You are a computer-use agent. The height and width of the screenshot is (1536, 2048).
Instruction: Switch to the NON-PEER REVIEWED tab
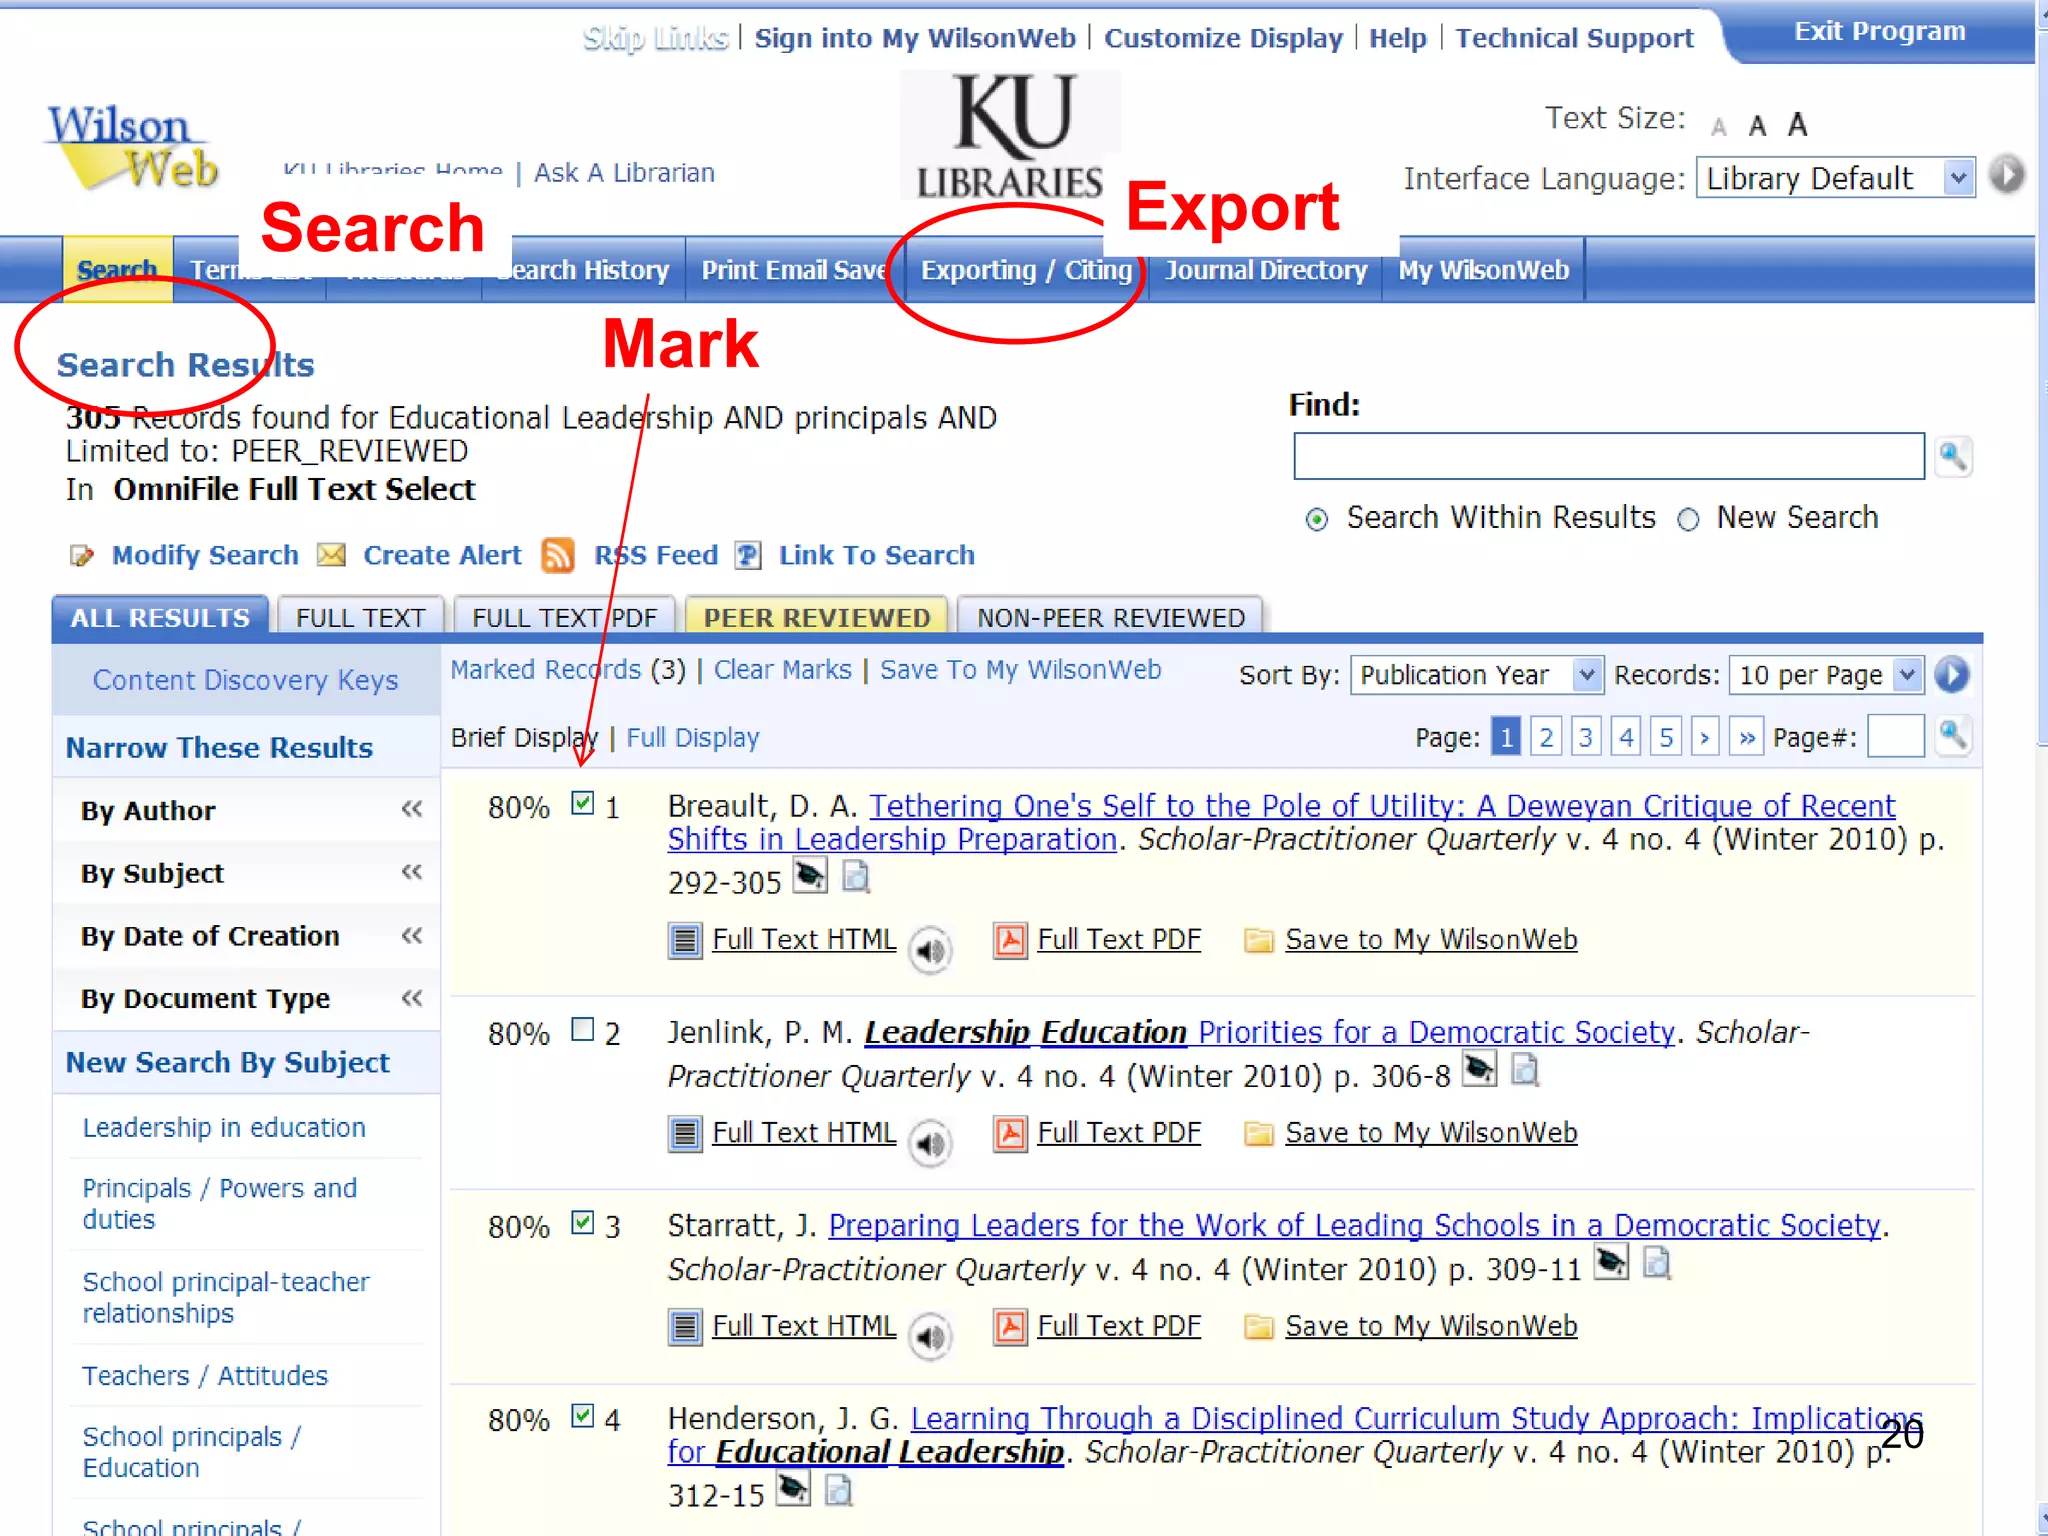click(1110, 617)
